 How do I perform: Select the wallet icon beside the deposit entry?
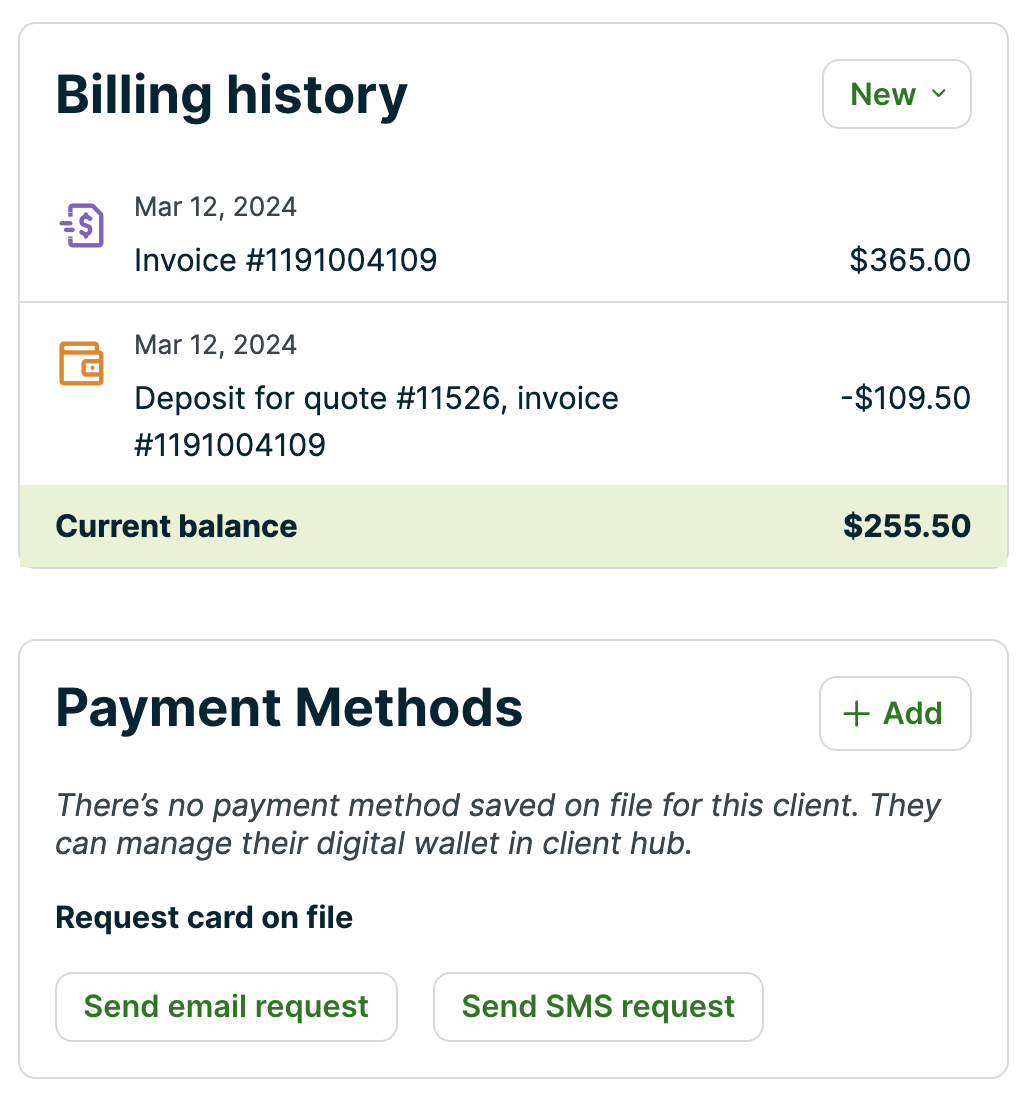82,363
